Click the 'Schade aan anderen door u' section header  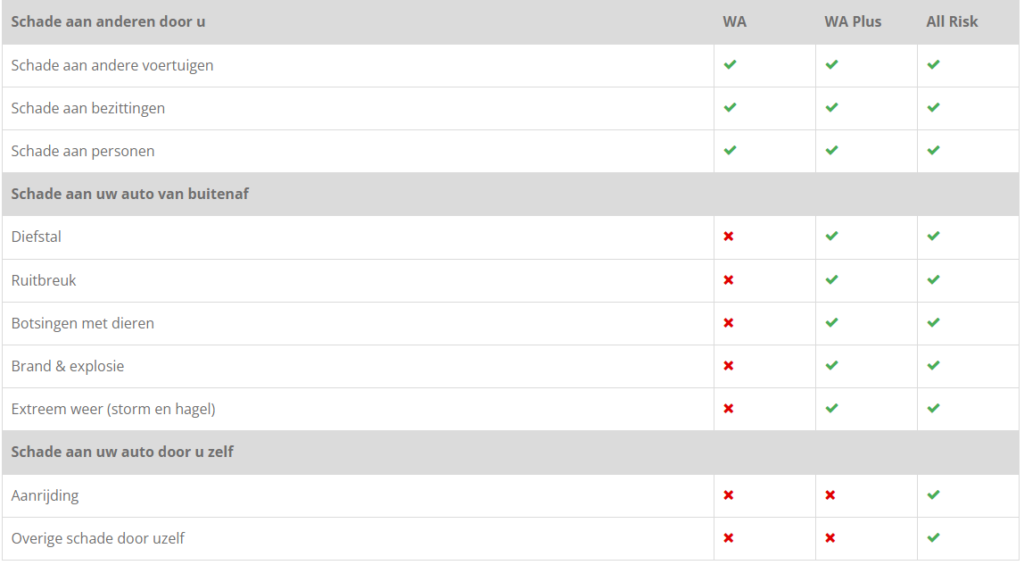(x=108, y=21)
